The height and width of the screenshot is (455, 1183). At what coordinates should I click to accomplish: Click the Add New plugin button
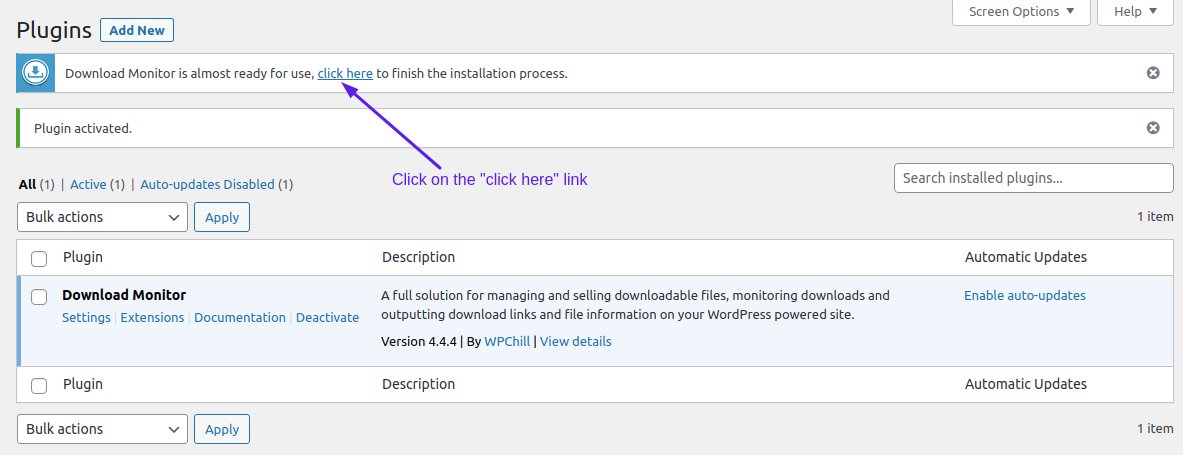click(x=137, y=31)
